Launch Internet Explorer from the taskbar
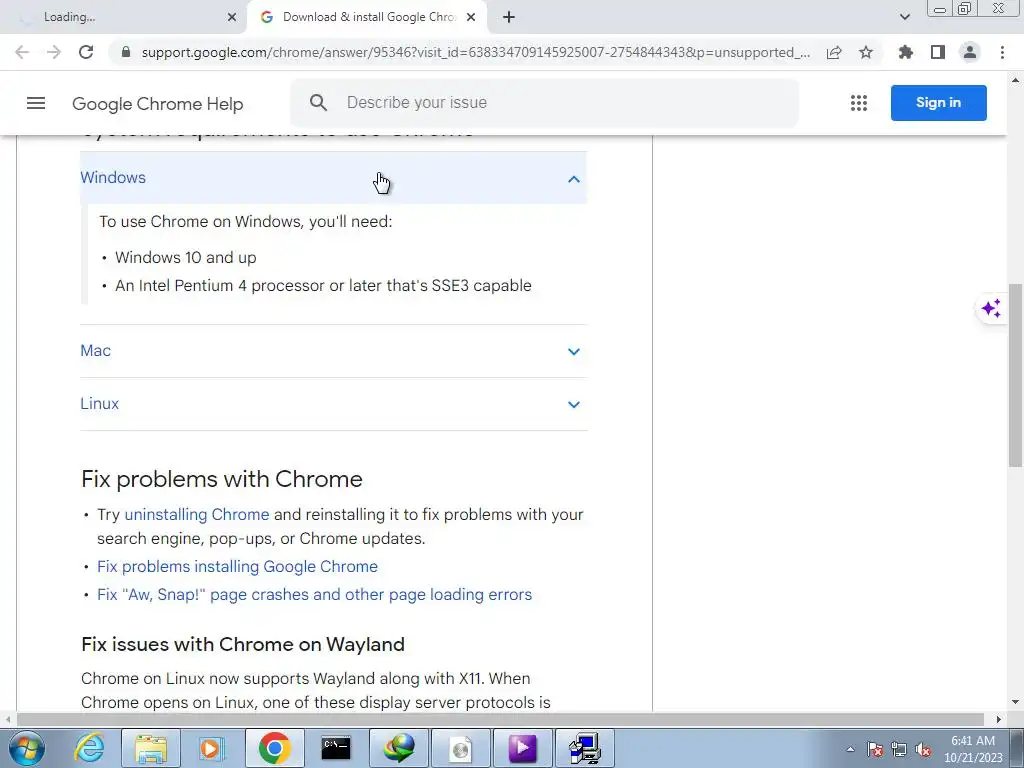Screen dimensions: 1024x768 (89, 748)
